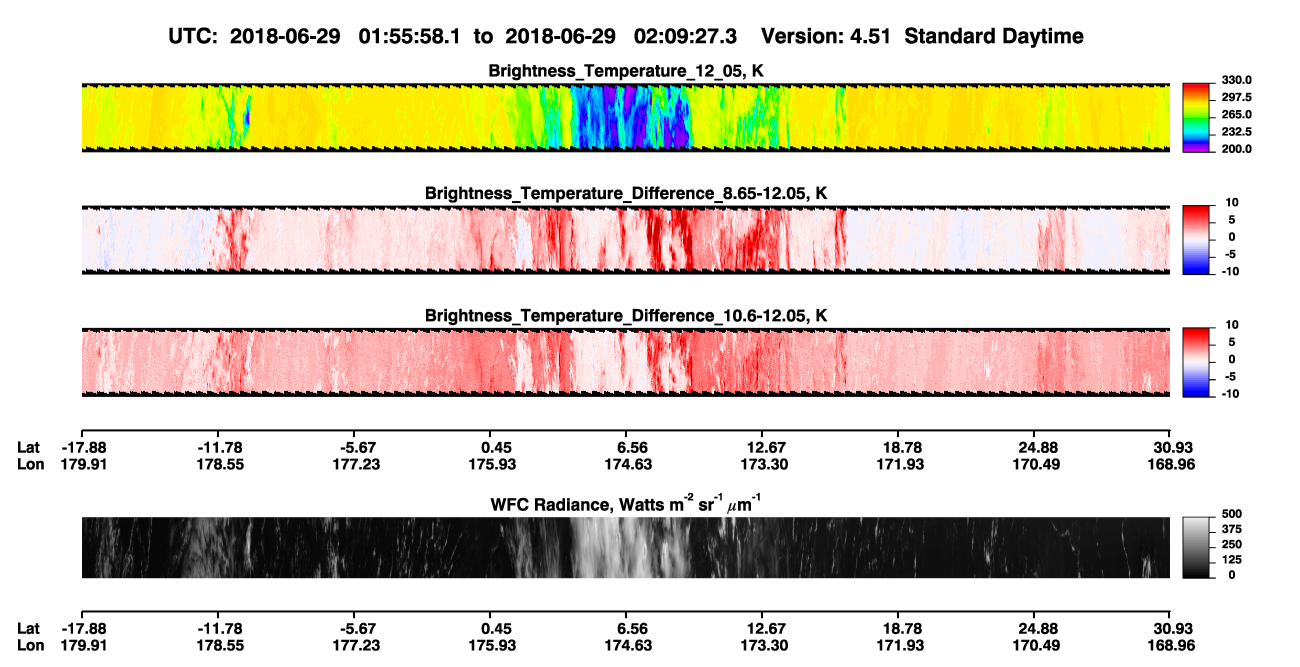Select the WFC Radiance panel title
This screenshot has height=667, width=1300.
point(626,502)
